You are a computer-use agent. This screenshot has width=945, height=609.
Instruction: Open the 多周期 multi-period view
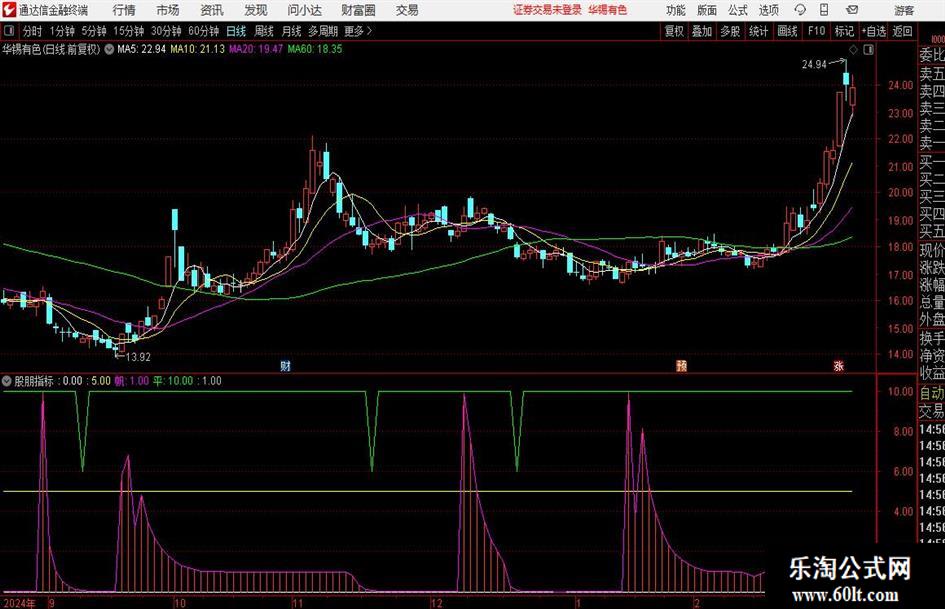pos(323,31)
